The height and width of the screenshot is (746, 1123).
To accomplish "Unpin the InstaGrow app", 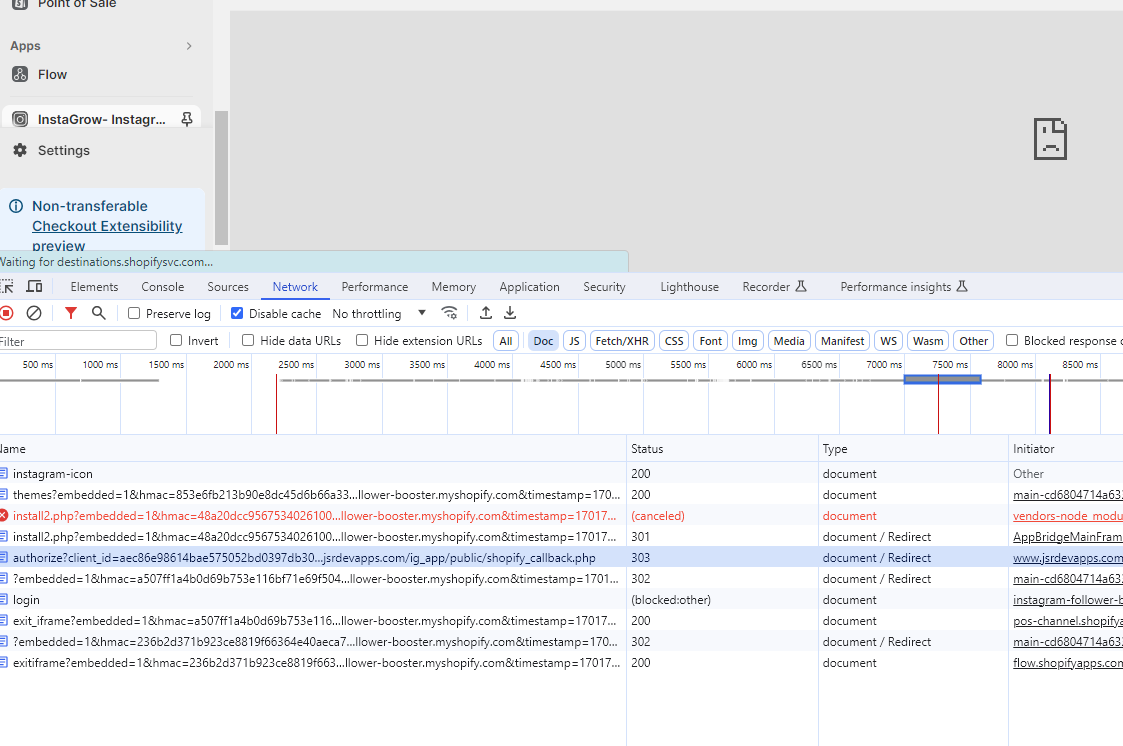I will (x=187, y=120).
